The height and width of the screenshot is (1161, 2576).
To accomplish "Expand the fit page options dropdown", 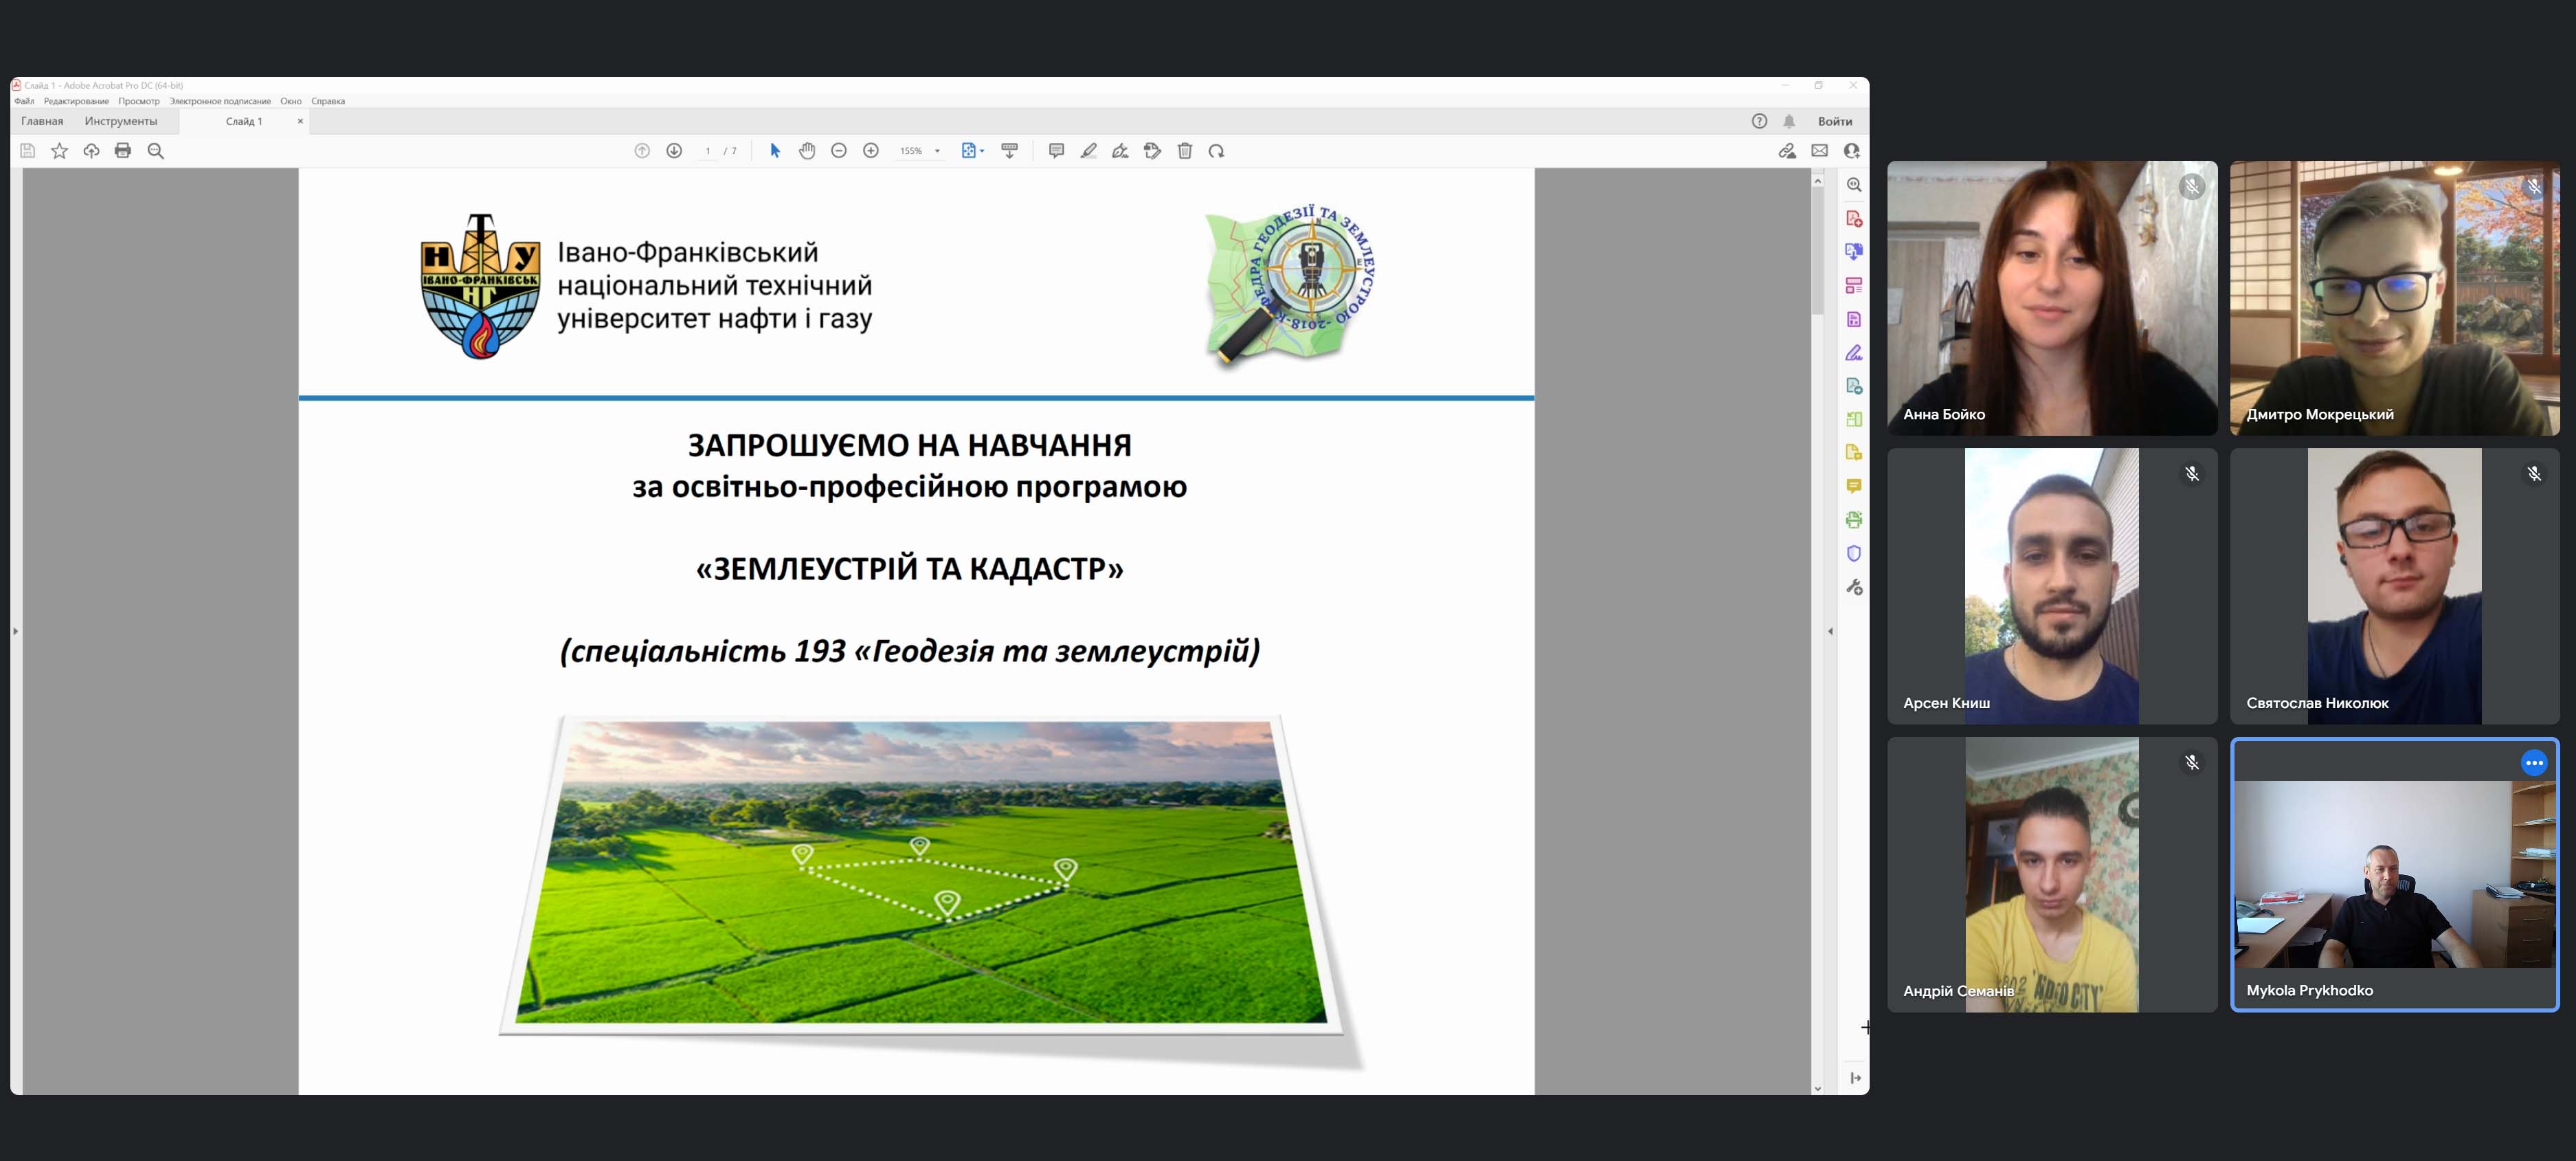I will pos(982,151).
